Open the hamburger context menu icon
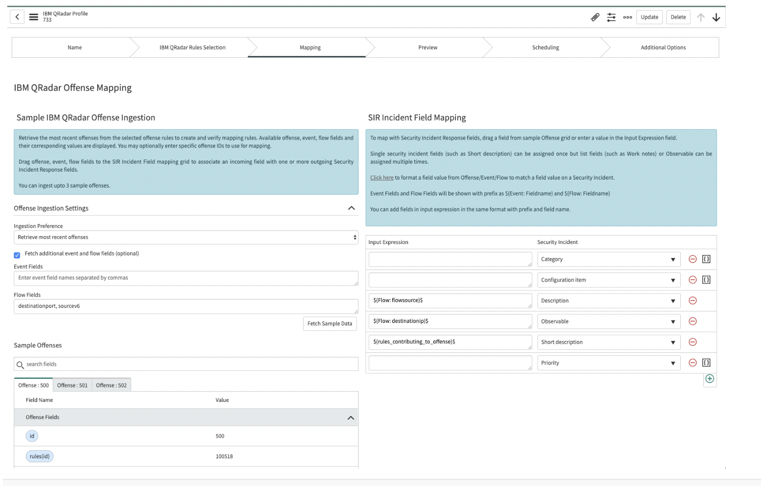This screenshot has width=761, height=486. [33, 17]
